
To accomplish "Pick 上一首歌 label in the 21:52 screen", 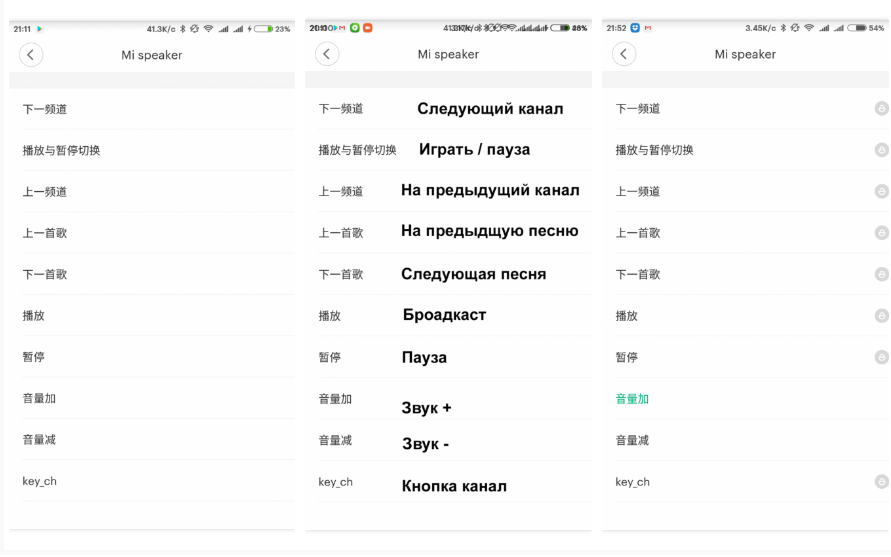I will 638,233.
